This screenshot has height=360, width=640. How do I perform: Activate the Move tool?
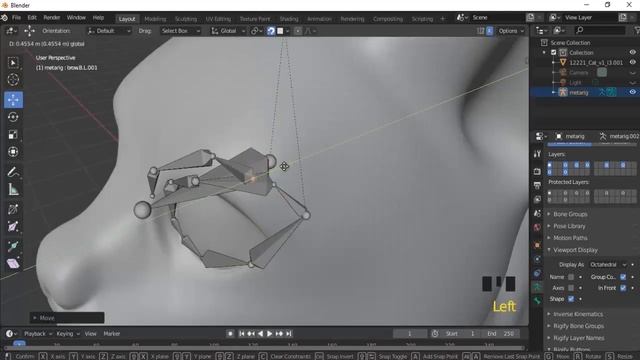click(13, 100)
